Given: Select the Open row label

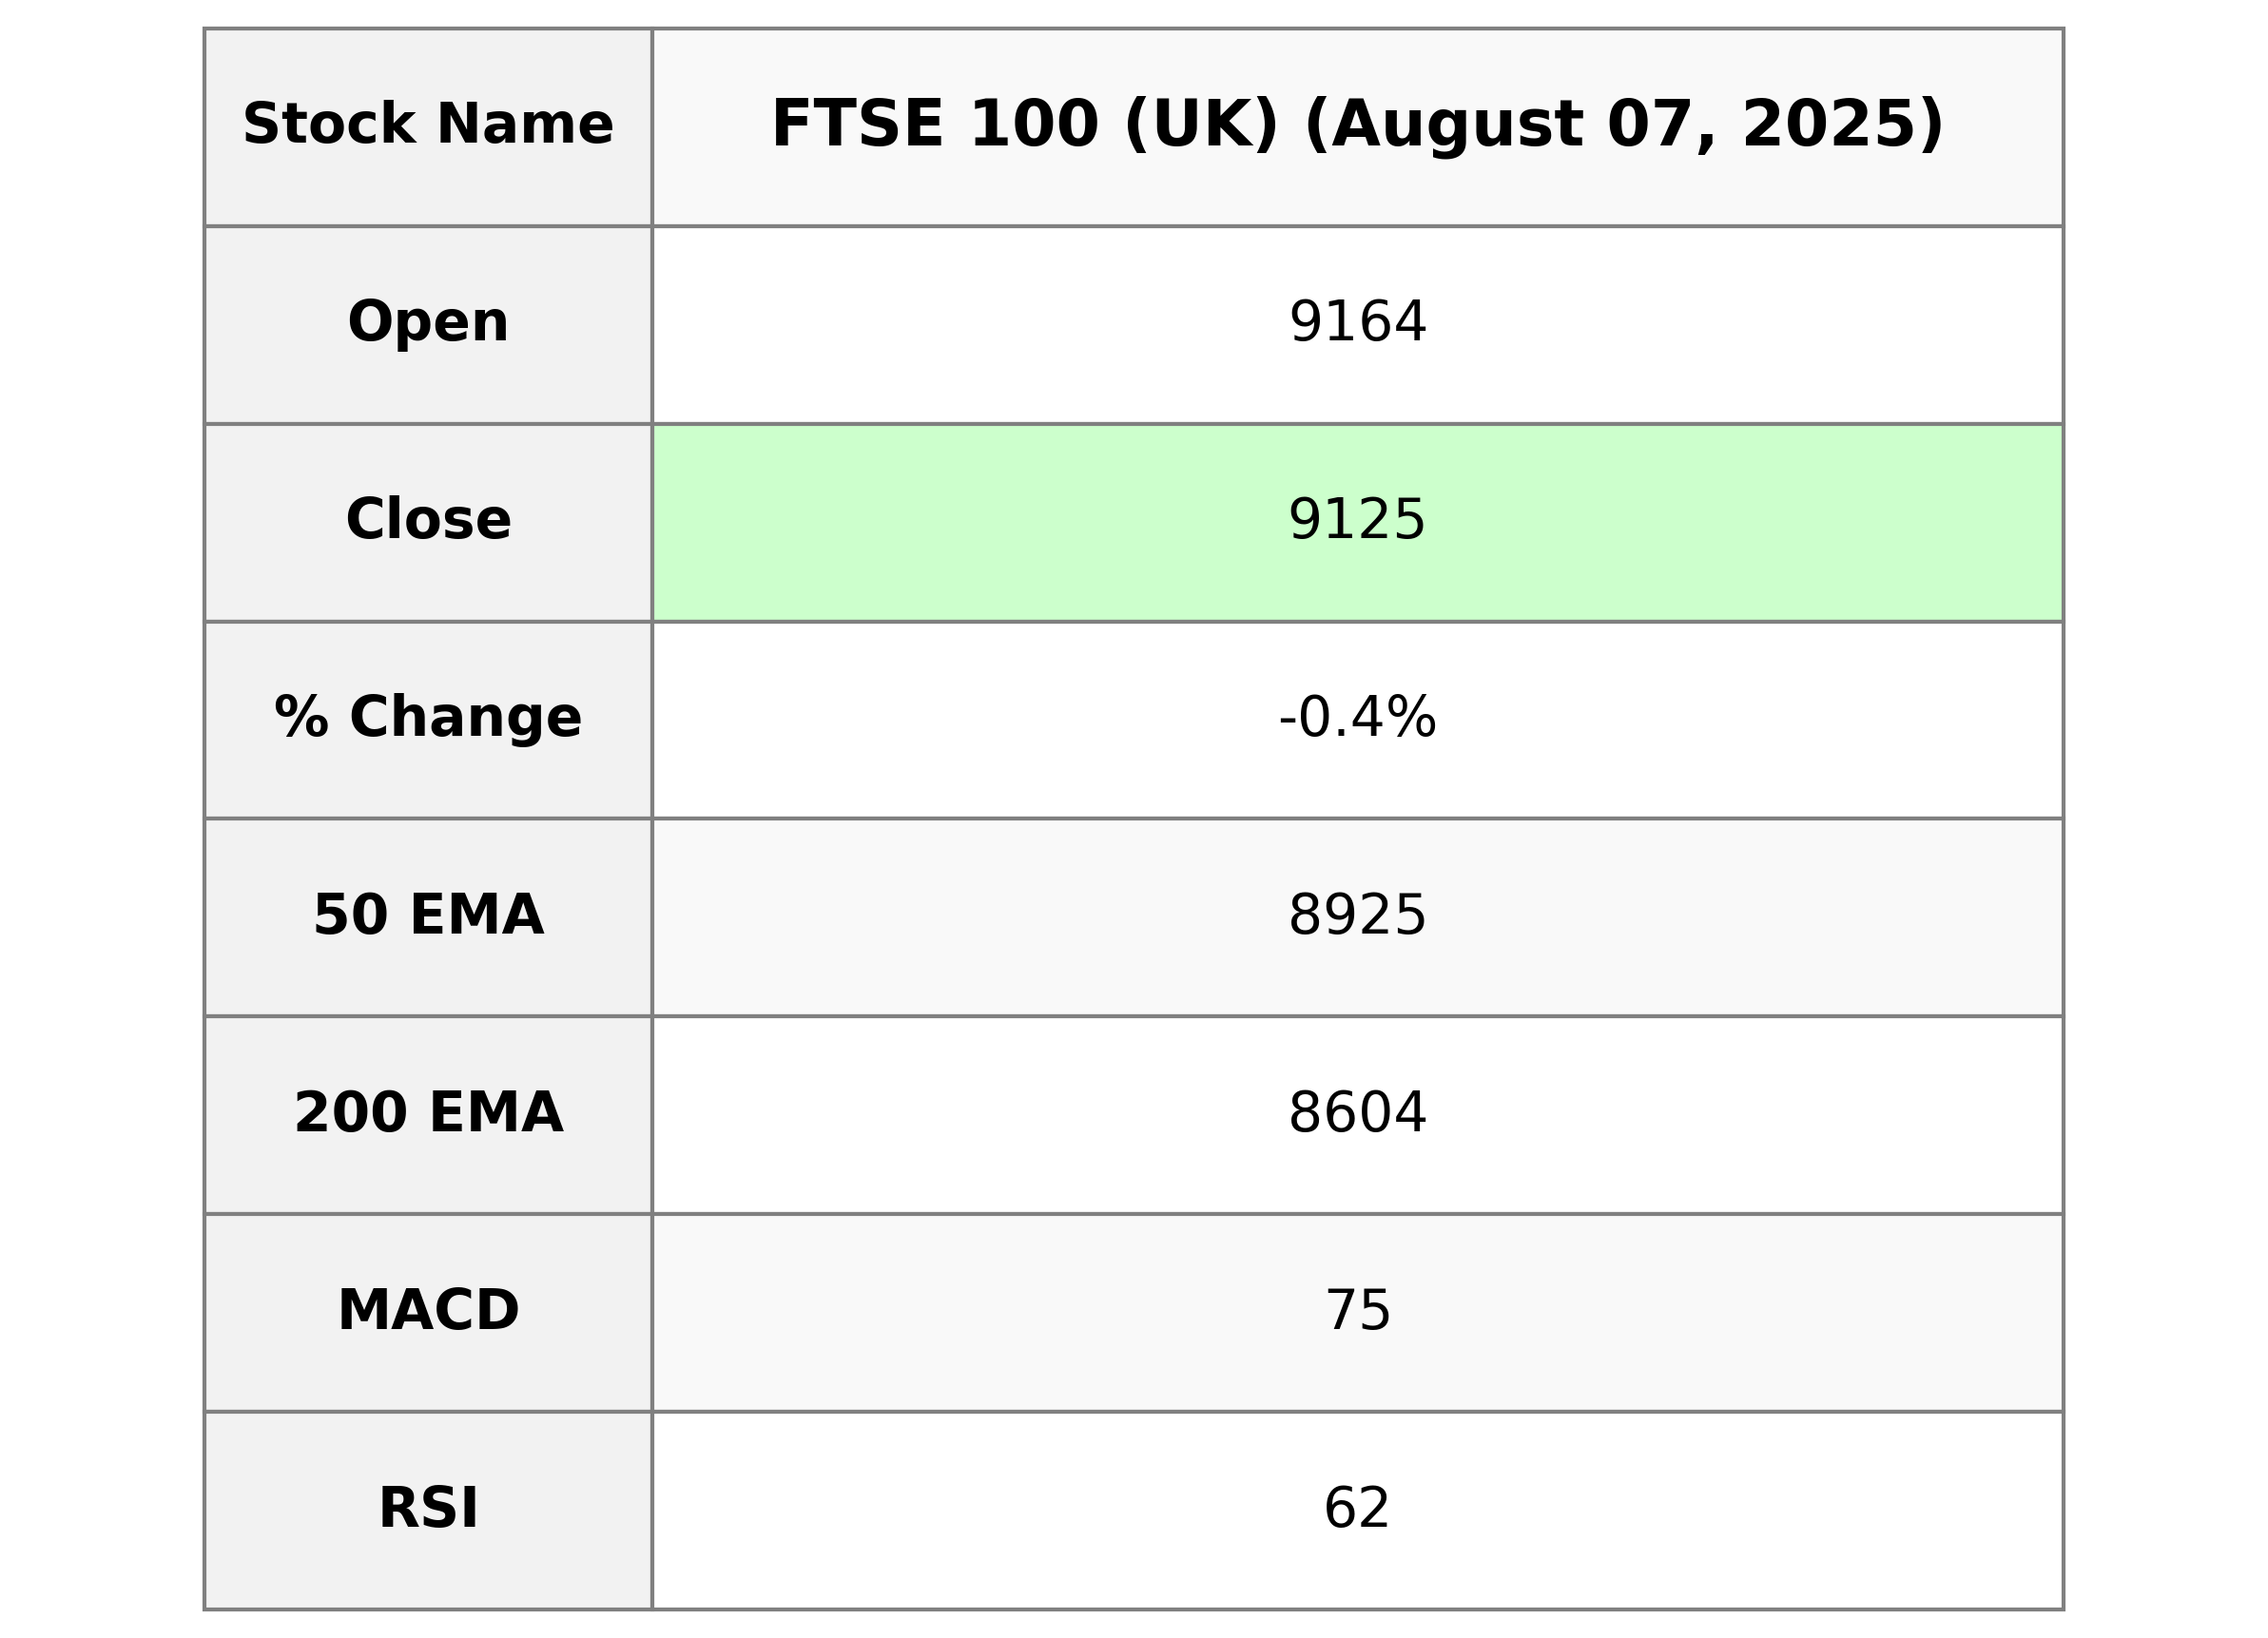Looking at the screenshot, I should click(x=428, y=324).
